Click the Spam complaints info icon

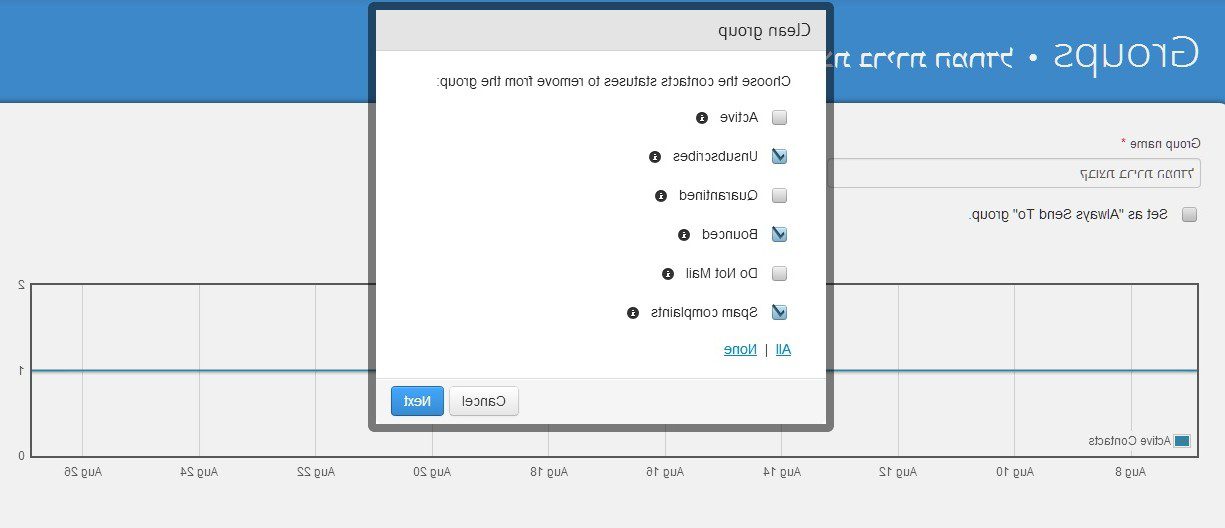[x=632, y=312]
